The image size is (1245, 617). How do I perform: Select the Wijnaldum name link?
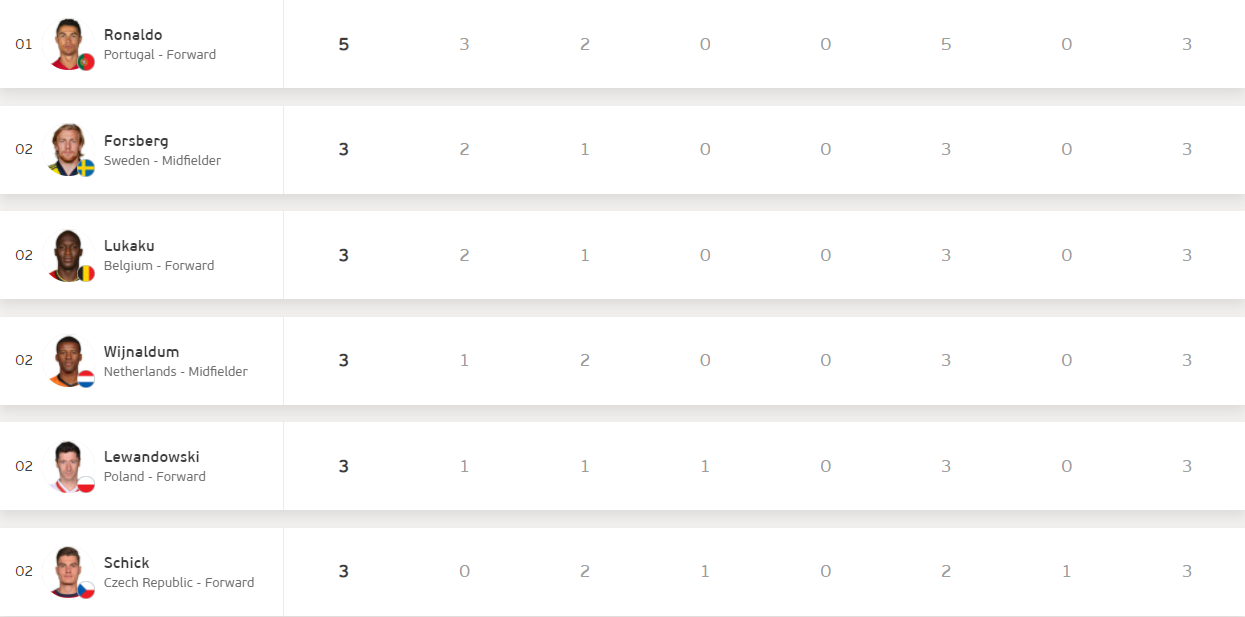pyautogui.click(x=141, y=352)
